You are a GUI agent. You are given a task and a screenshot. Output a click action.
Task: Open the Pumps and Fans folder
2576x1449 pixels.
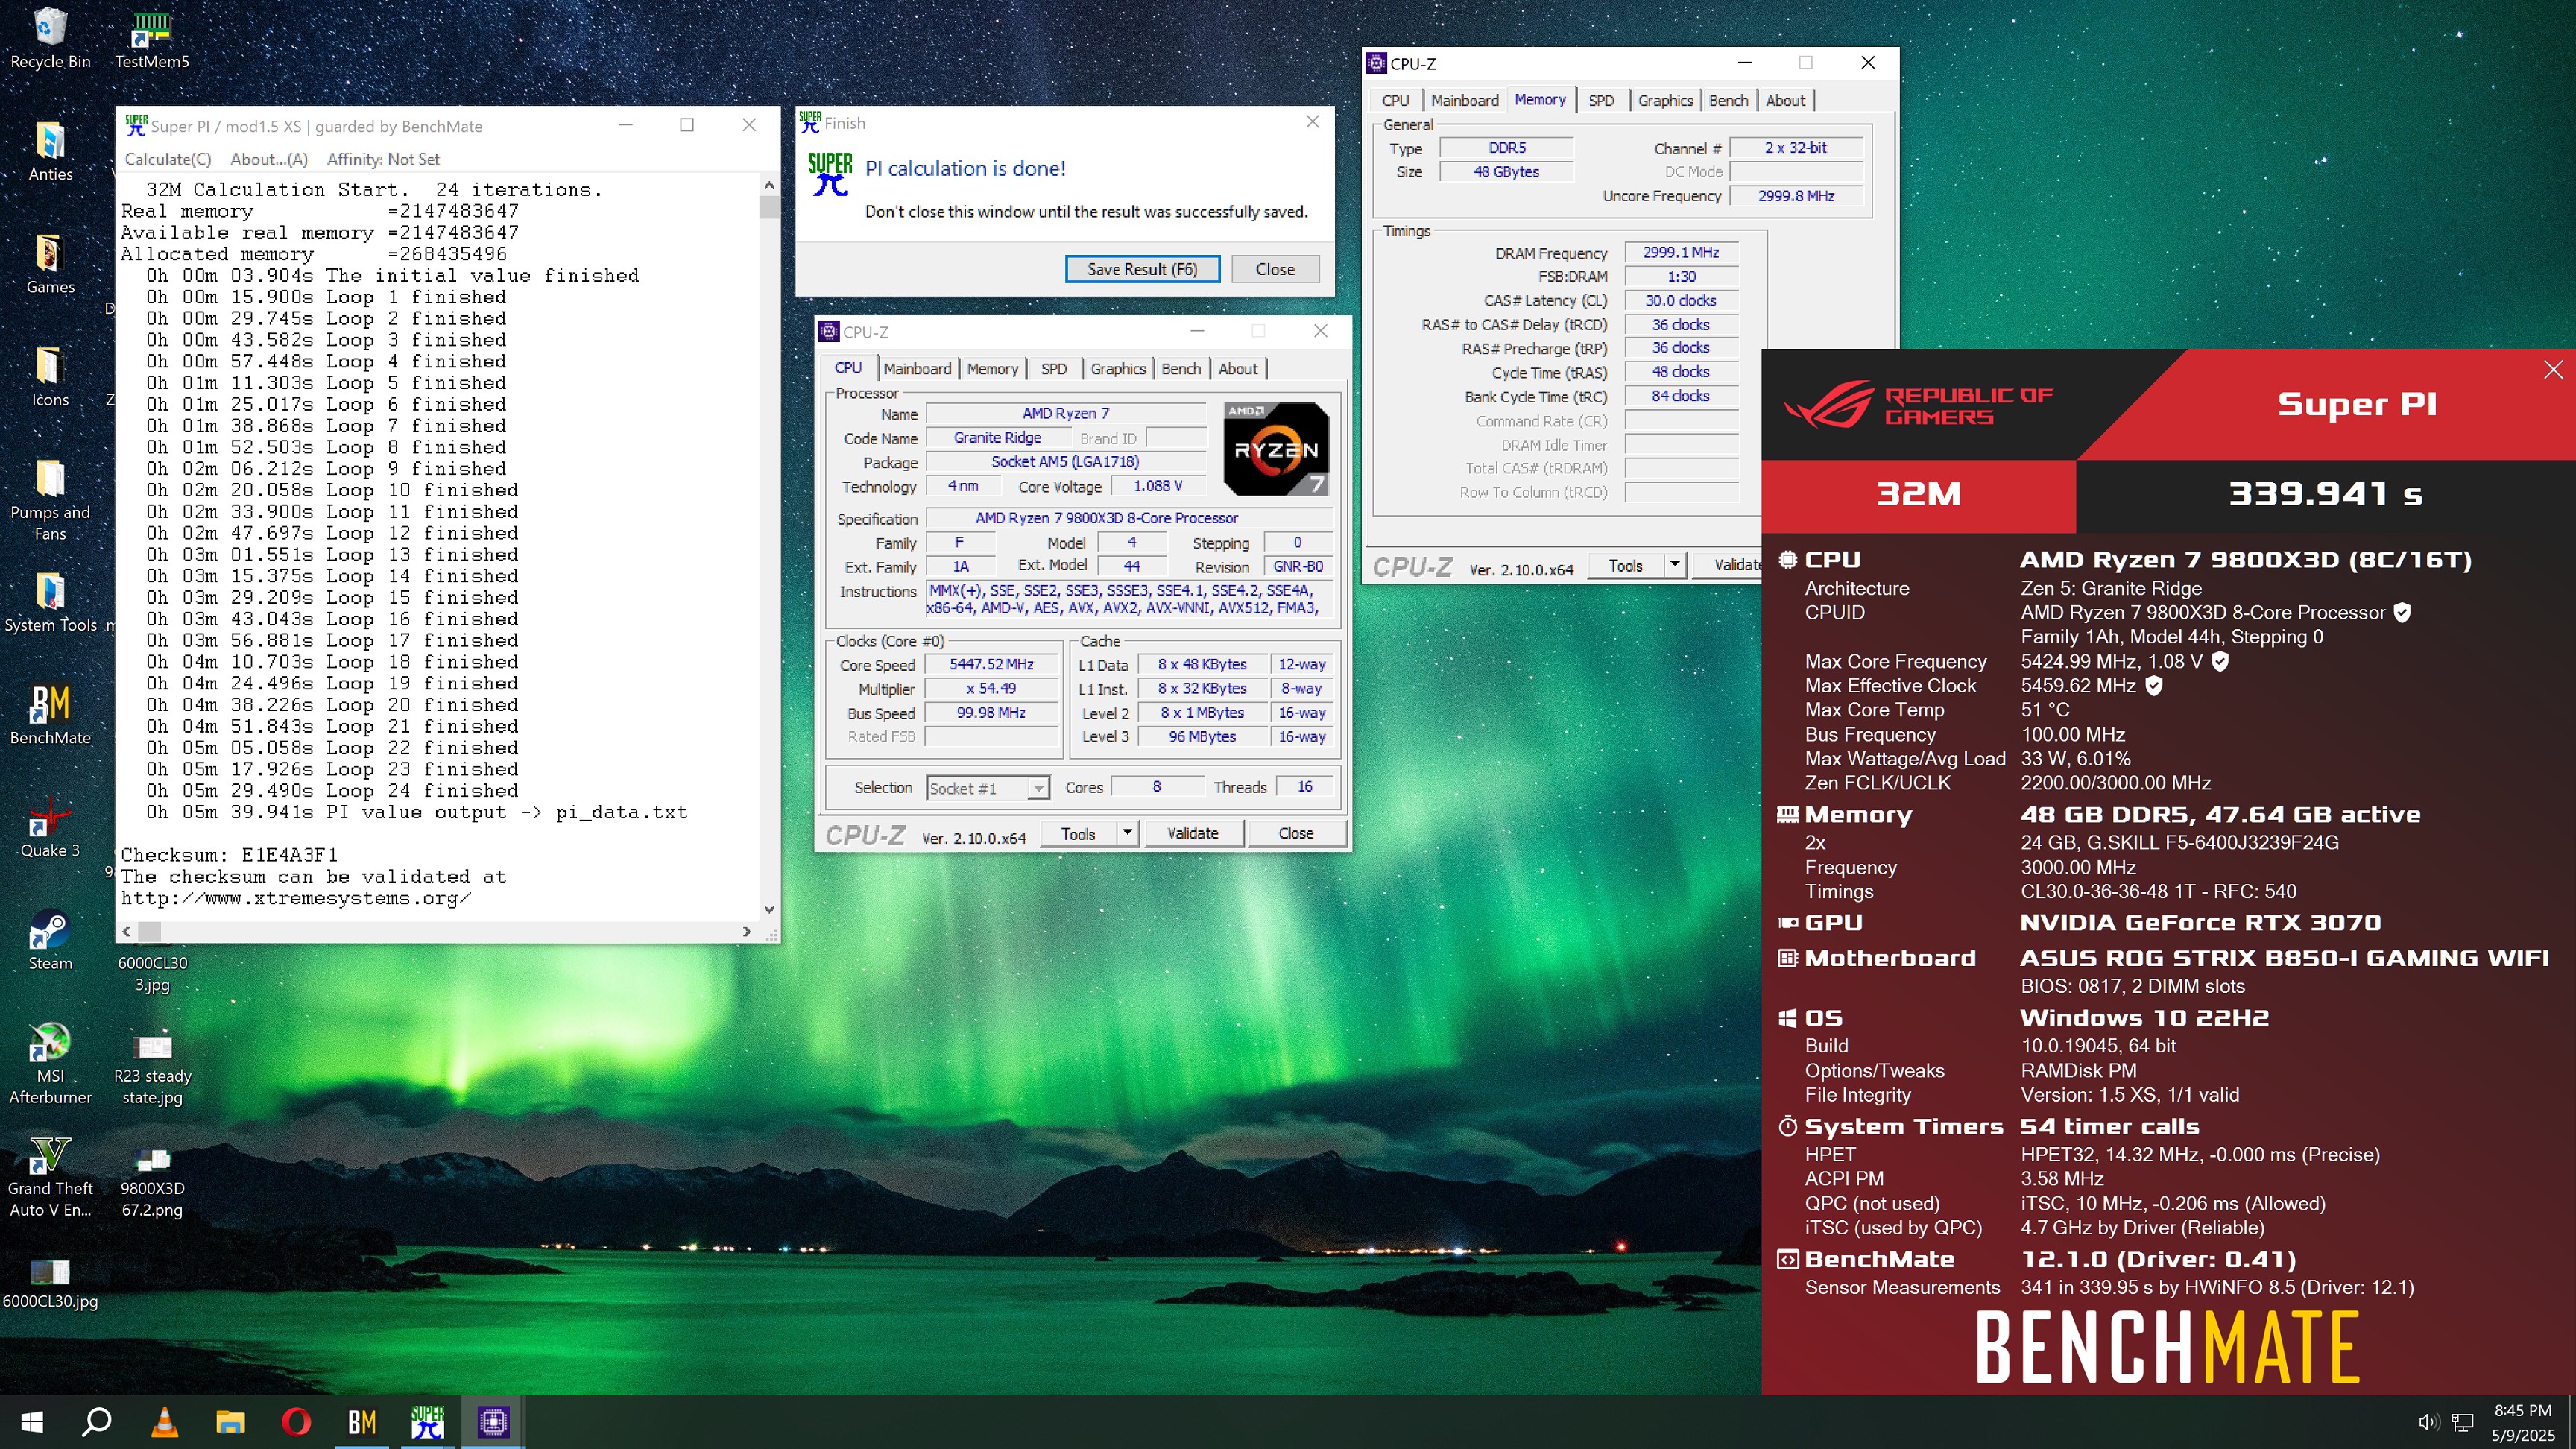click(50, 500)
